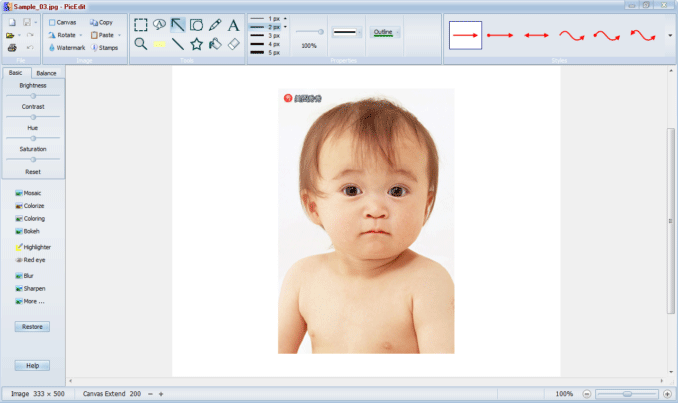Viewport: 678px width, 403px height.
Task: Open the Save dropdown arrow
Action: point(35,22)
